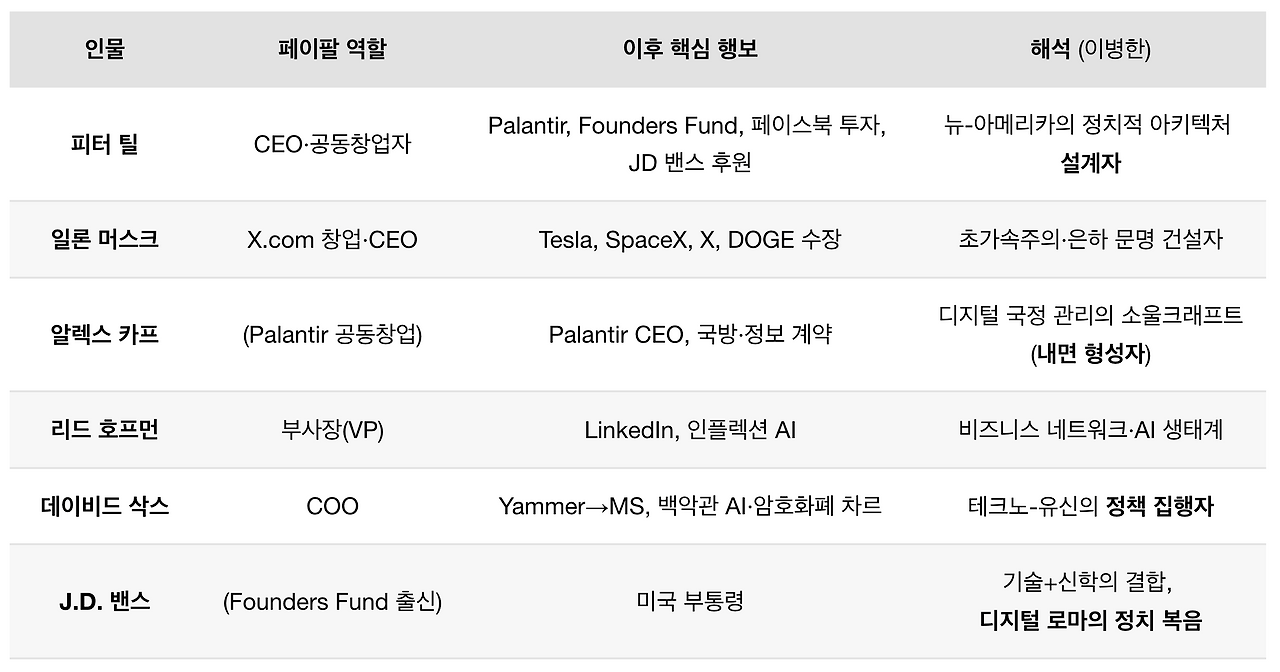This screenshot has height=672, width=1280.
Task: Click the Tesla, SpaceX, X, DOGE 수장 cell
Action: pos(690,240)
